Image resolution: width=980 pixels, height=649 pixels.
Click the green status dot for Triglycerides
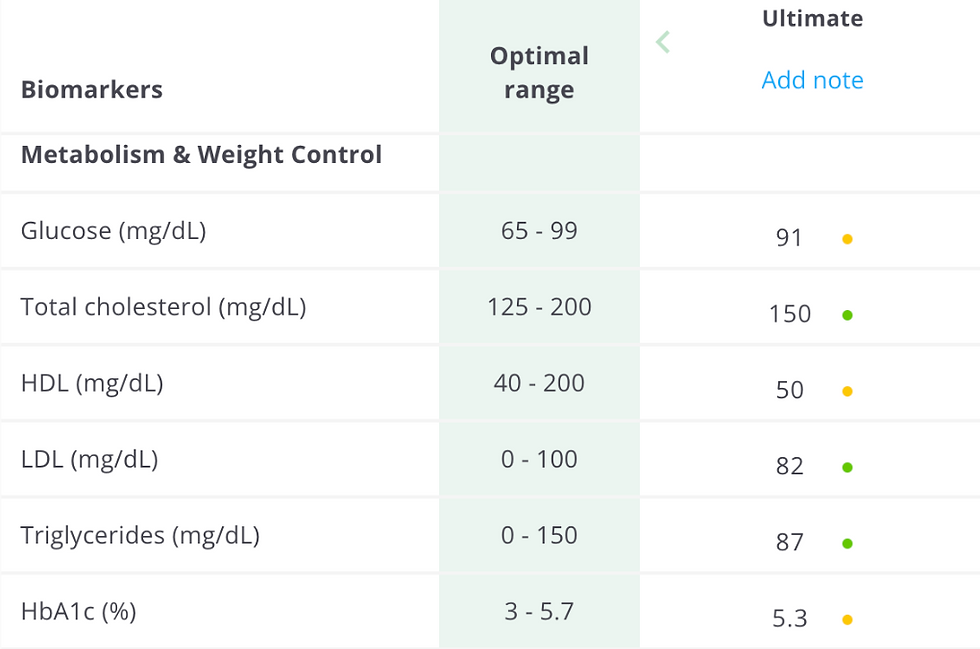click(x=848, y=543)
